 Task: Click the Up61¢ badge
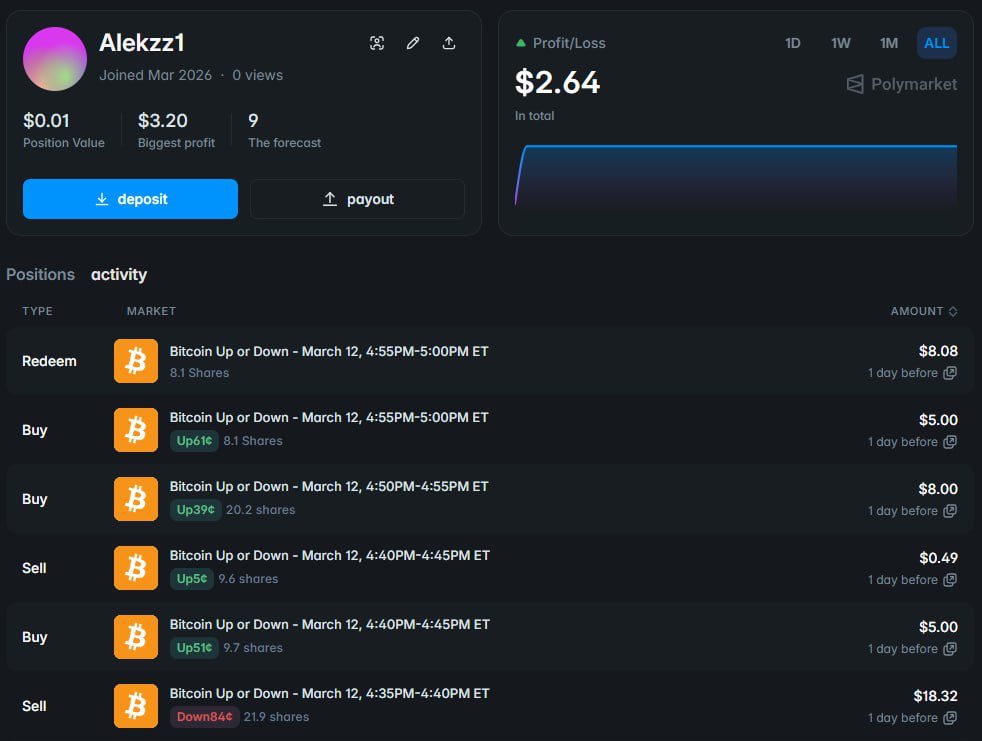[194, 441]
